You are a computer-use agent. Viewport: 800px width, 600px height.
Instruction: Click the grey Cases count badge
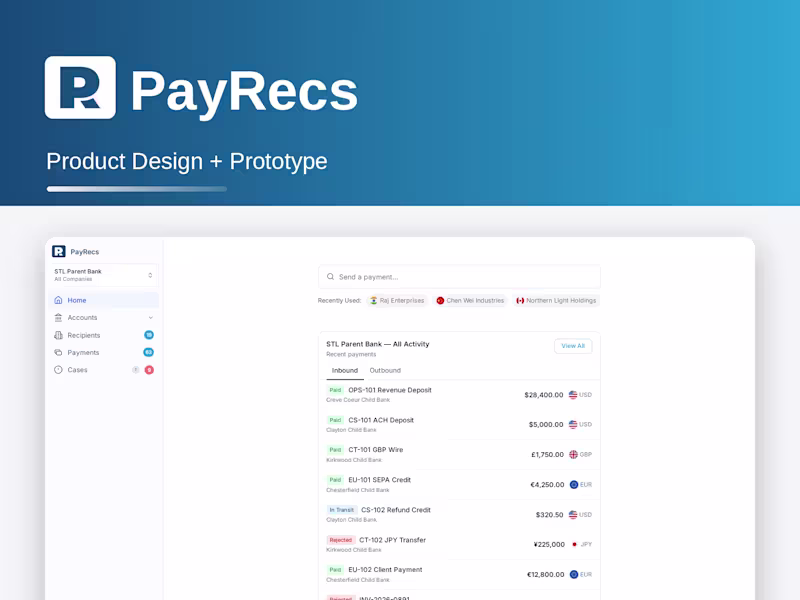coord(136,370)
